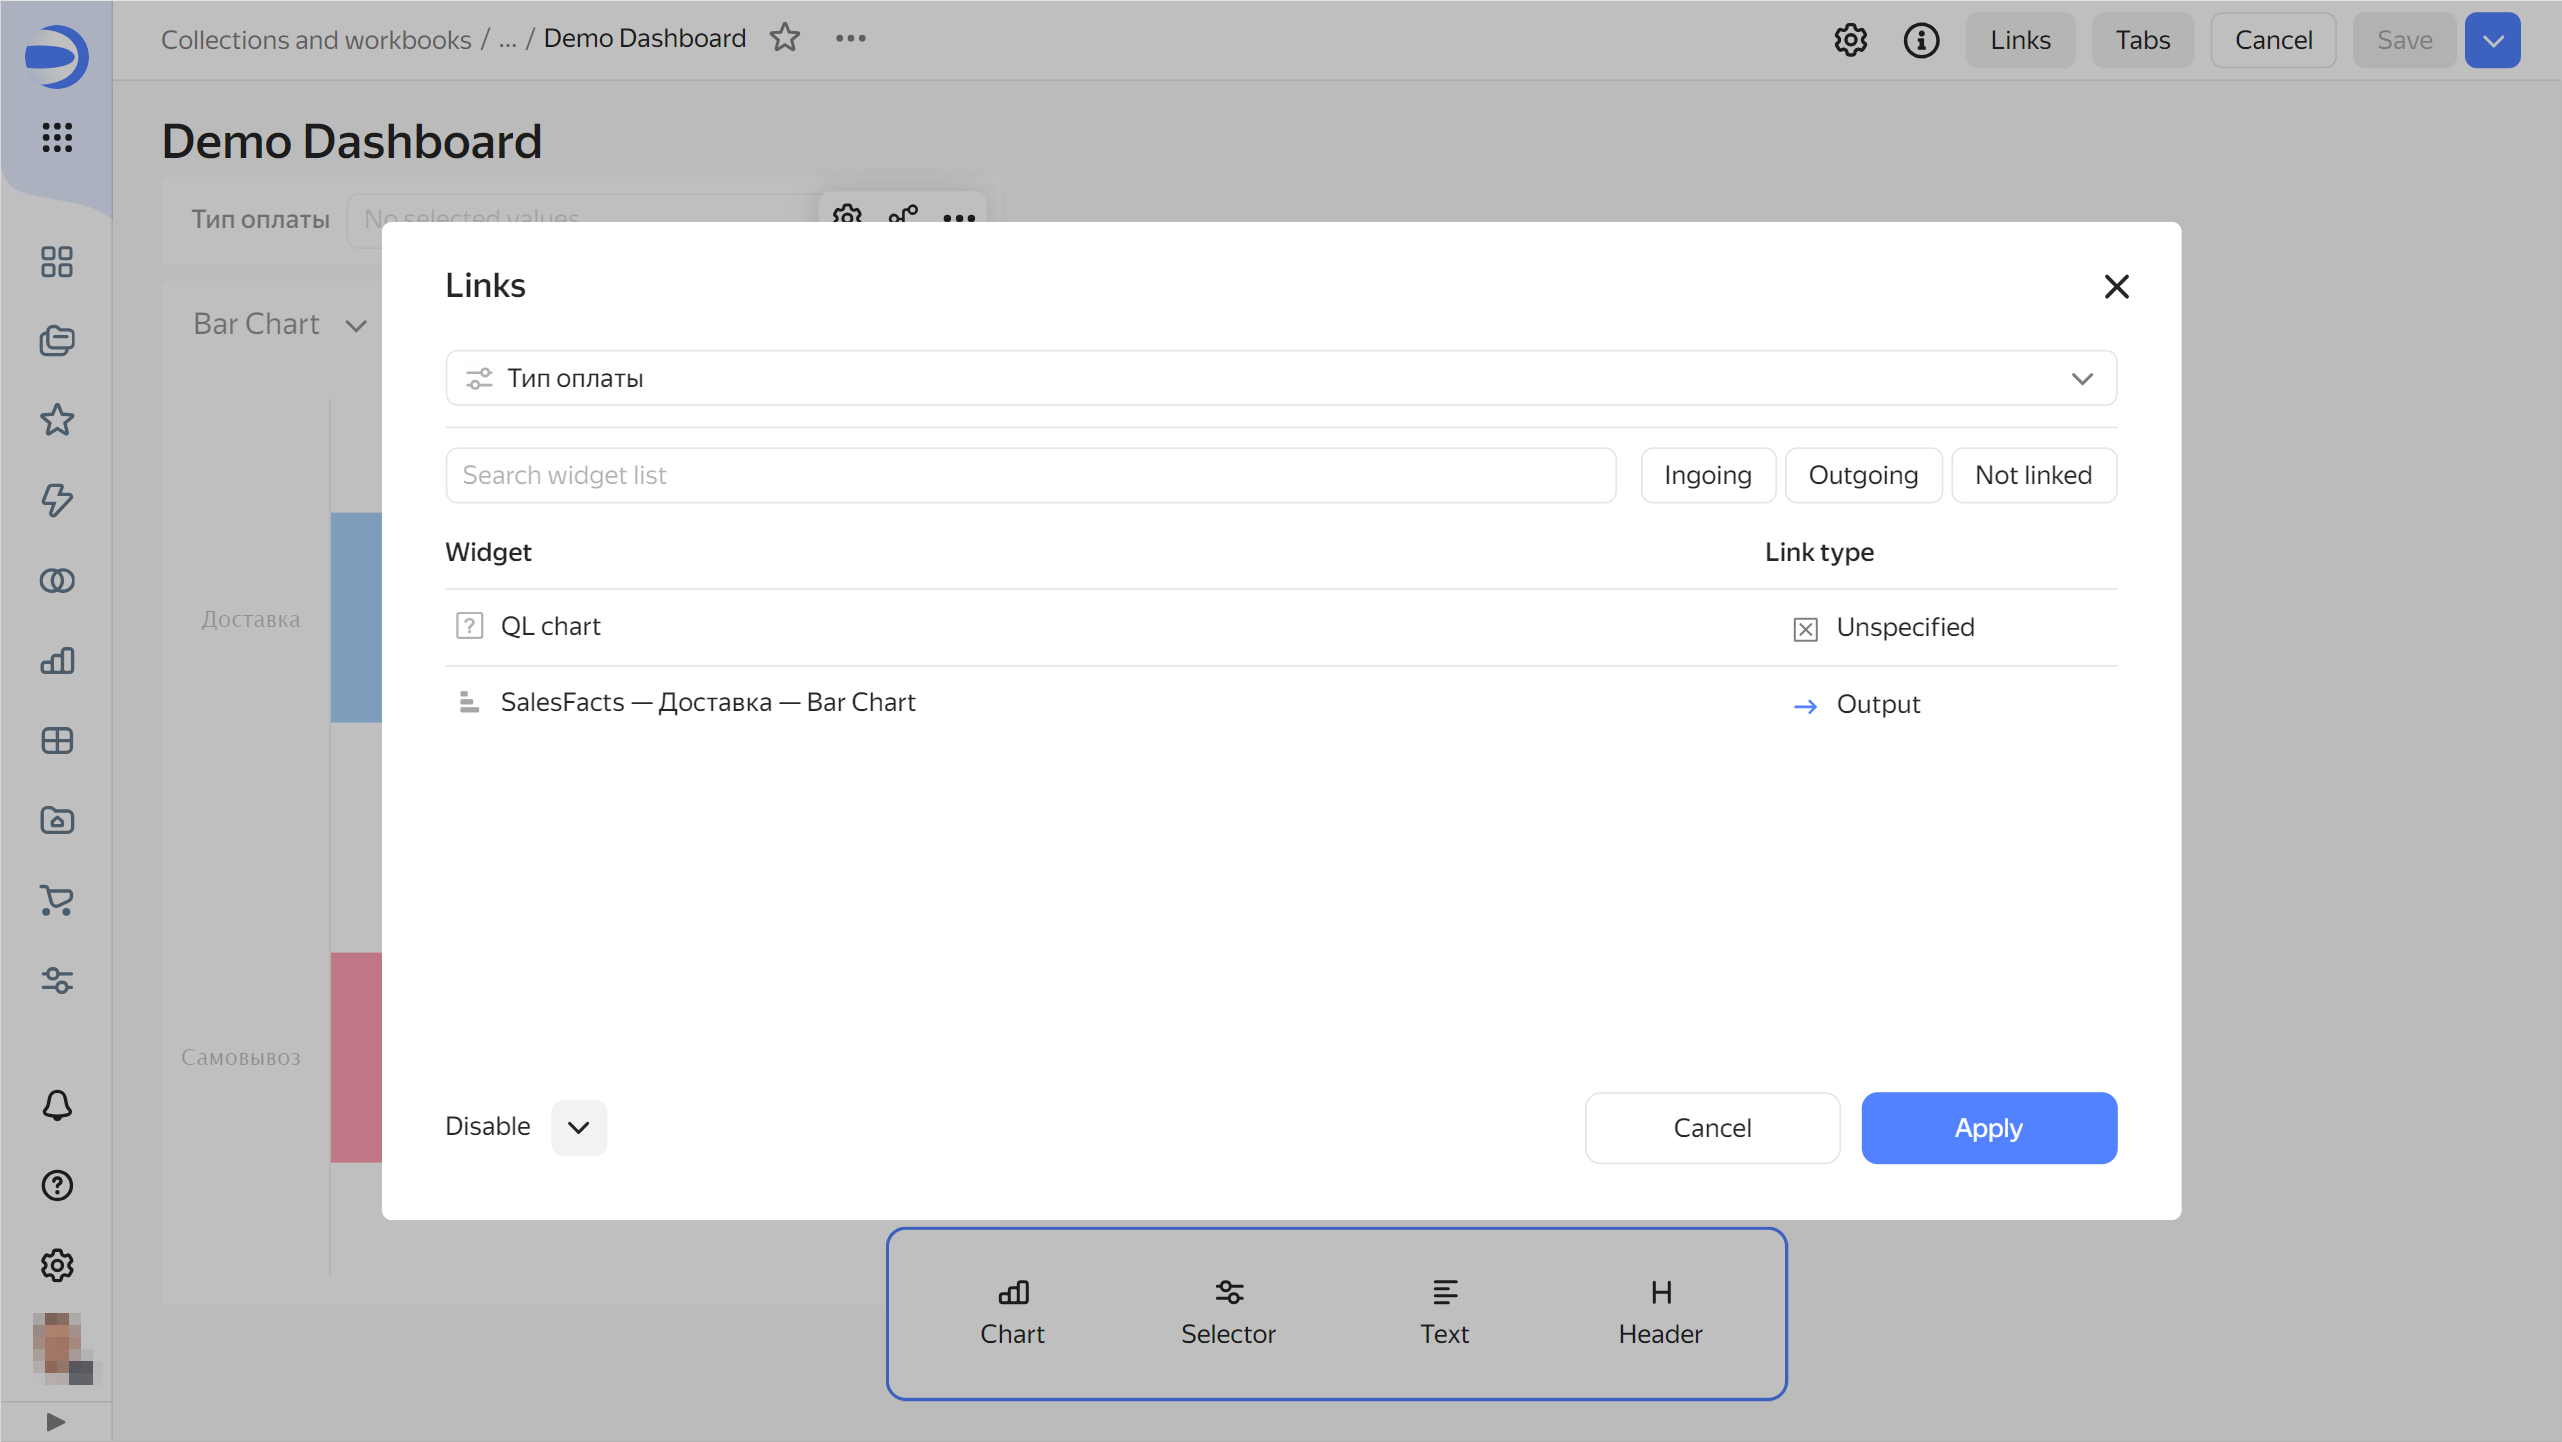This screenshot has height=1442, width=2562.
Task: Close the Links dialog with X
Action: (x=2116, y=287)
